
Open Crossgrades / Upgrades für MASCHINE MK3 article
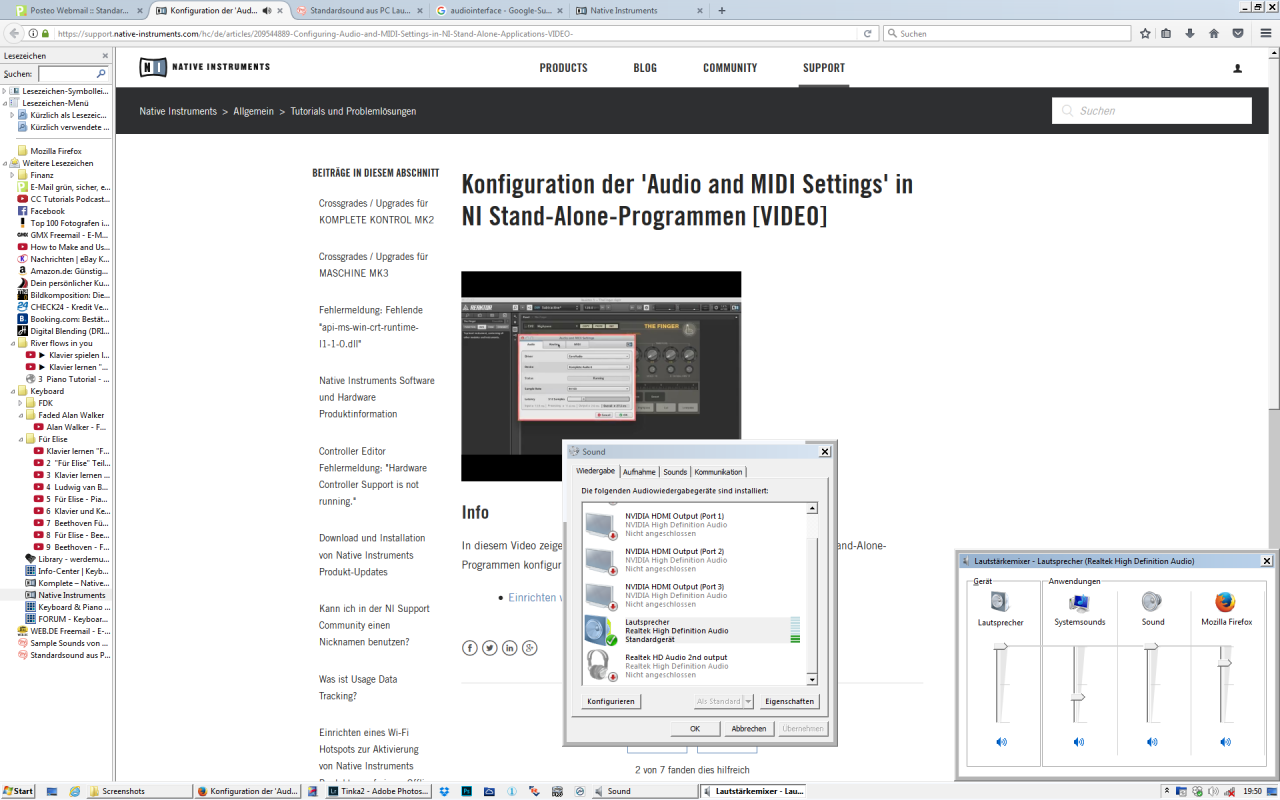[x=373, y=264]
